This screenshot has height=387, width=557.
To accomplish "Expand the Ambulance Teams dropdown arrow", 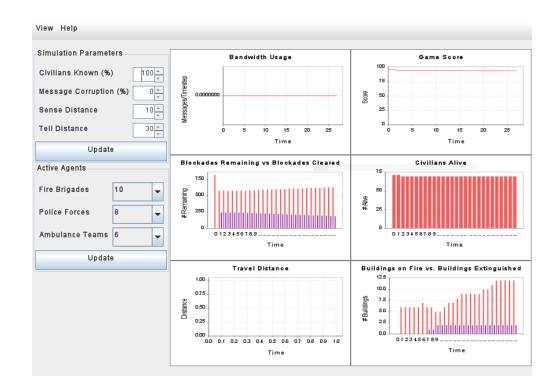I will pos(158,237).
